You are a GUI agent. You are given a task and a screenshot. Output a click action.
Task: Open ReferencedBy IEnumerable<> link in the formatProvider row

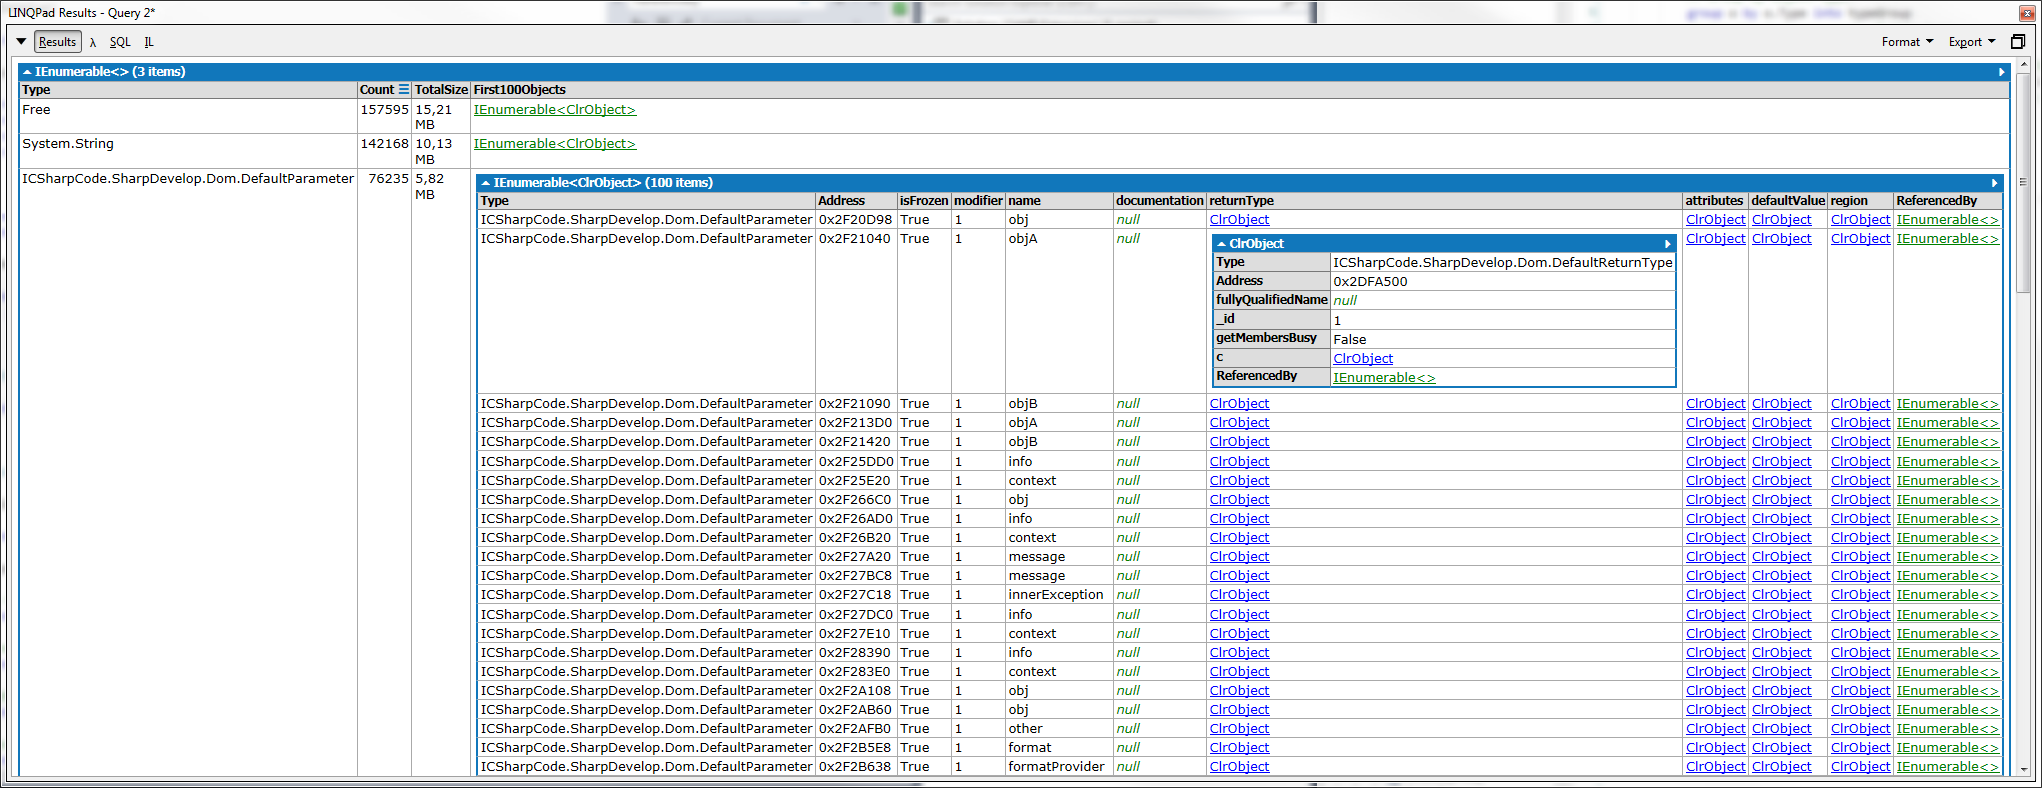1947,767
